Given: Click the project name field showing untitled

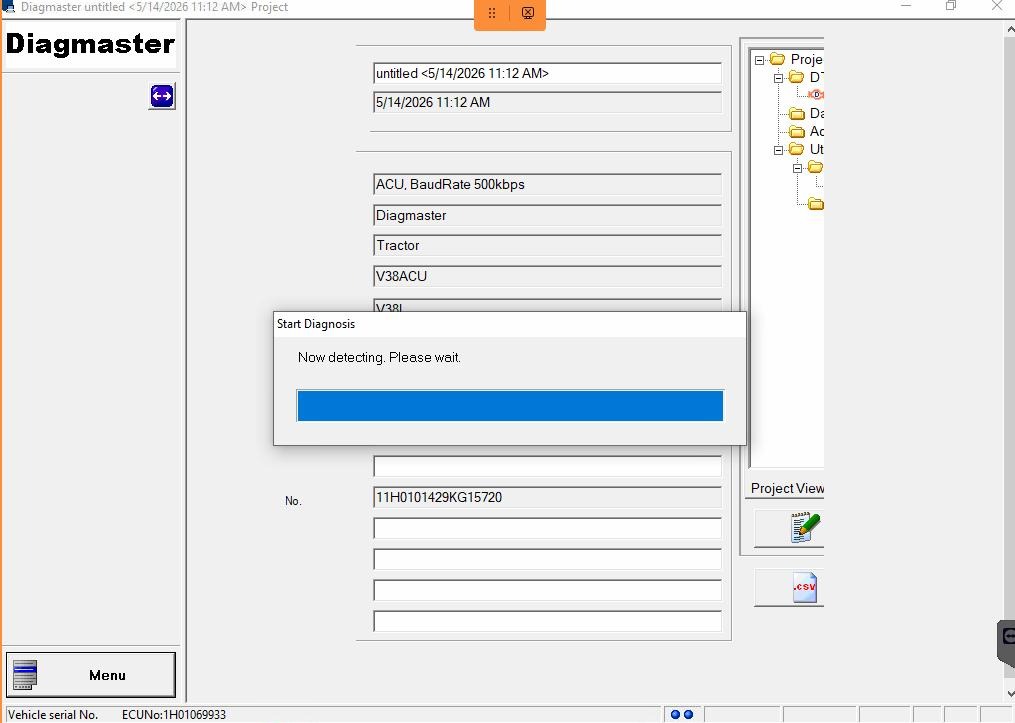Looking at the screenshot, I should pos(547,73).
